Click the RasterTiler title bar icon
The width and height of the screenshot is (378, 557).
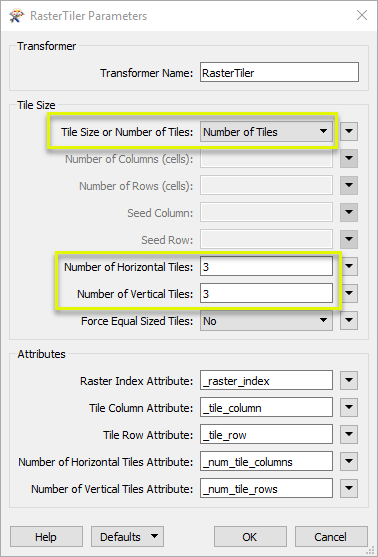[x=17, y=16]
